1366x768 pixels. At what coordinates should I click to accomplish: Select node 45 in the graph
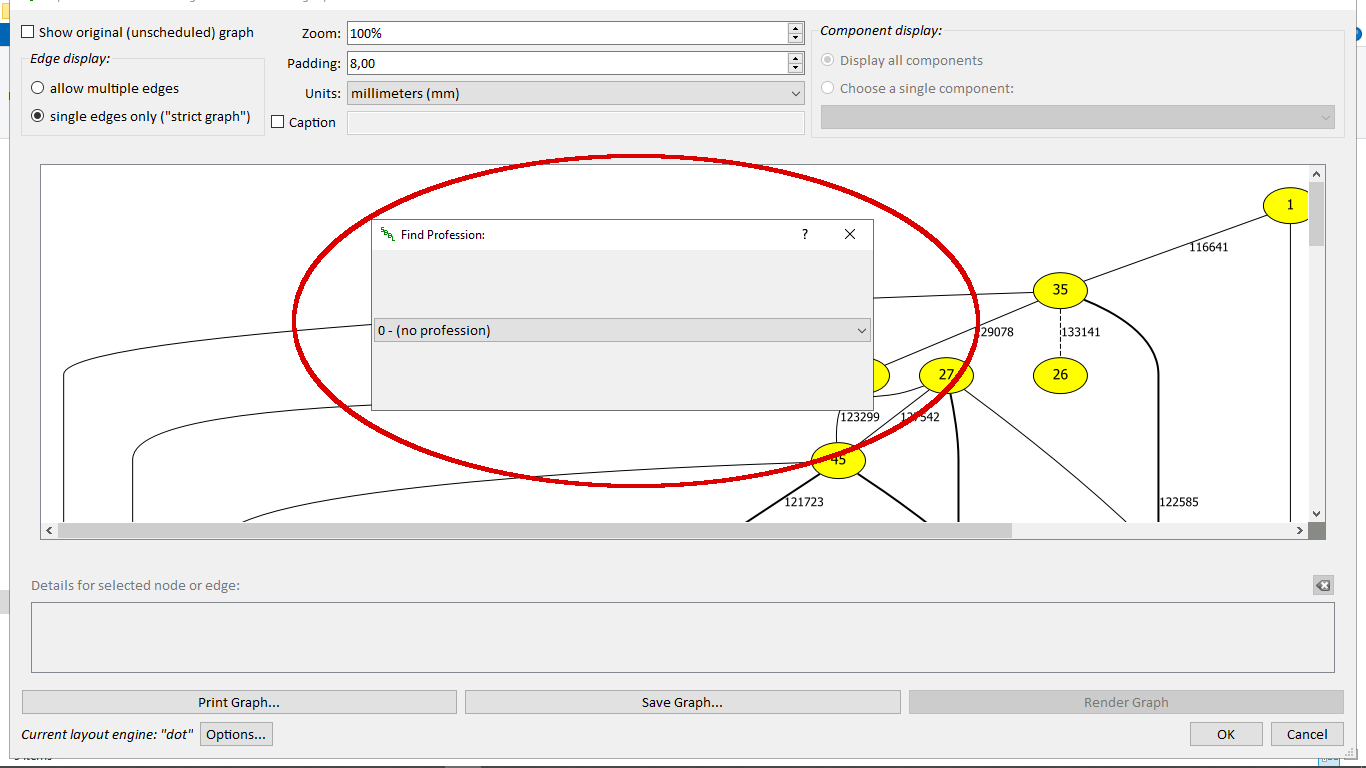point(837,460)
